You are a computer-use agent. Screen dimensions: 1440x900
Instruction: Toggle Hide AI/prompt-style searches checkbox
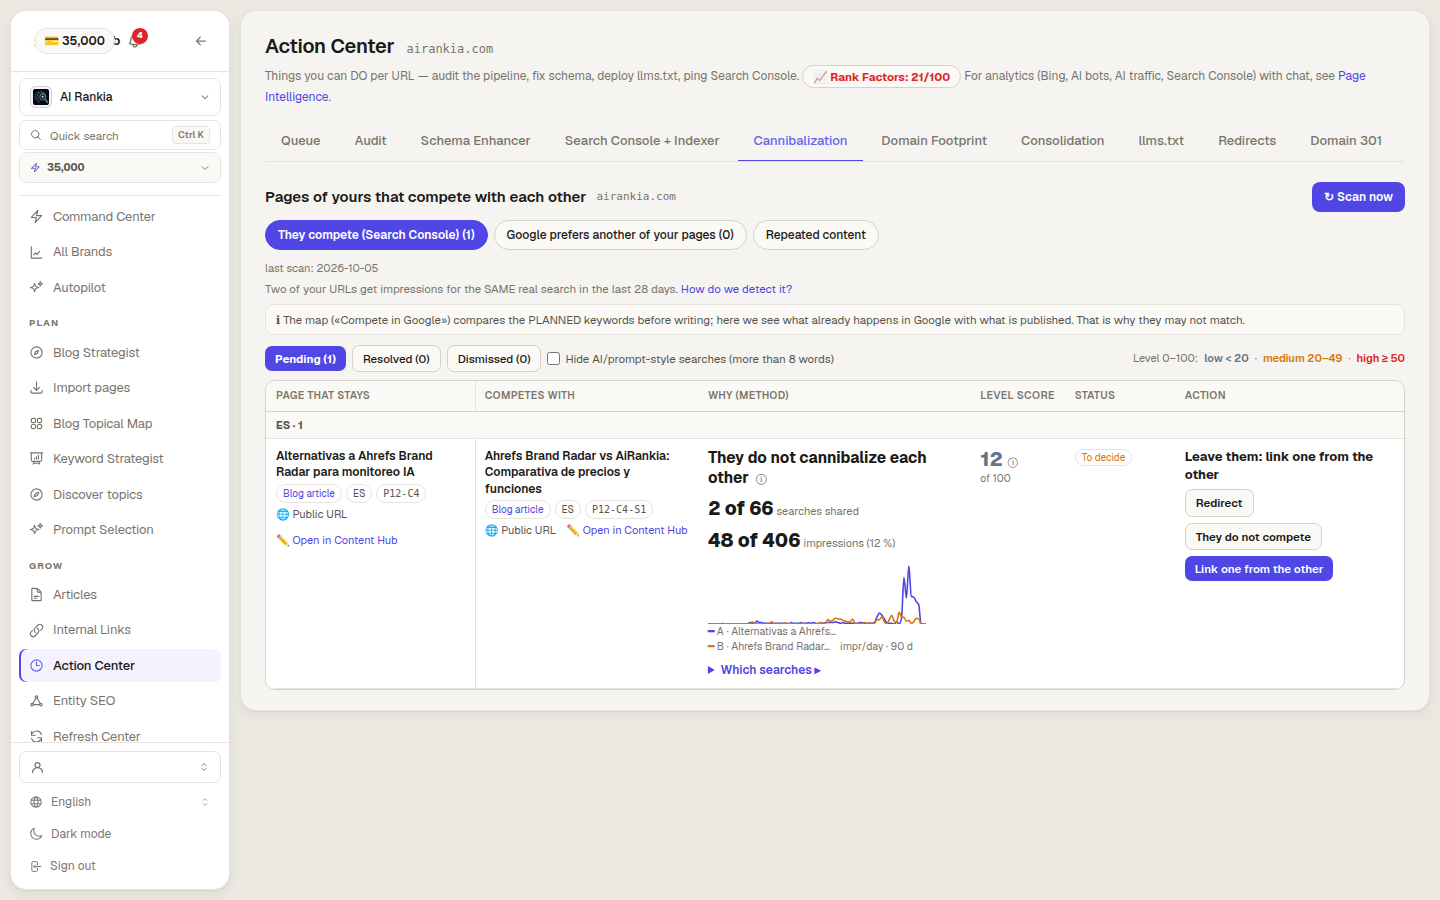click(553, 359)
